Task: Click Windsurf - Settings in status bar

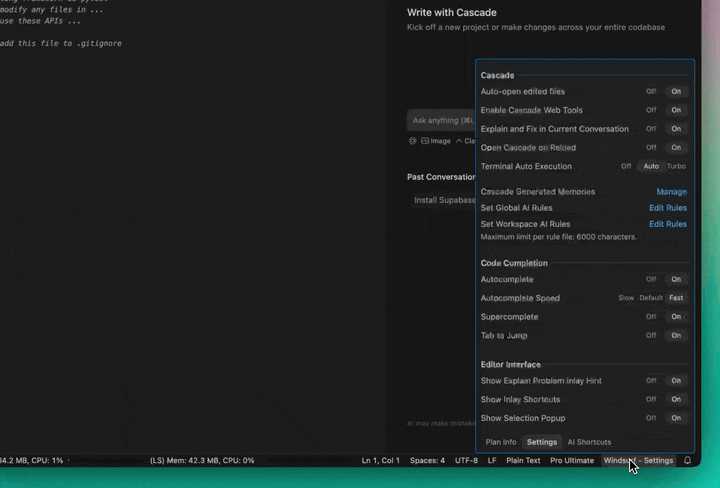Action: 638,460
